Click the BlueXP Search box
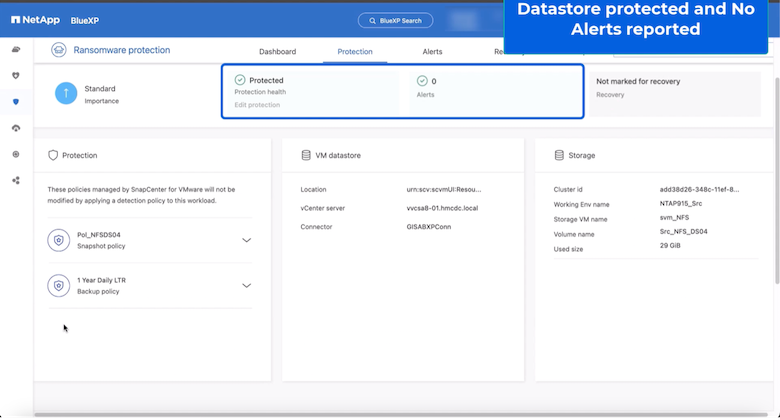The height and width of the screenshot is (420, 780). [396, 20]
